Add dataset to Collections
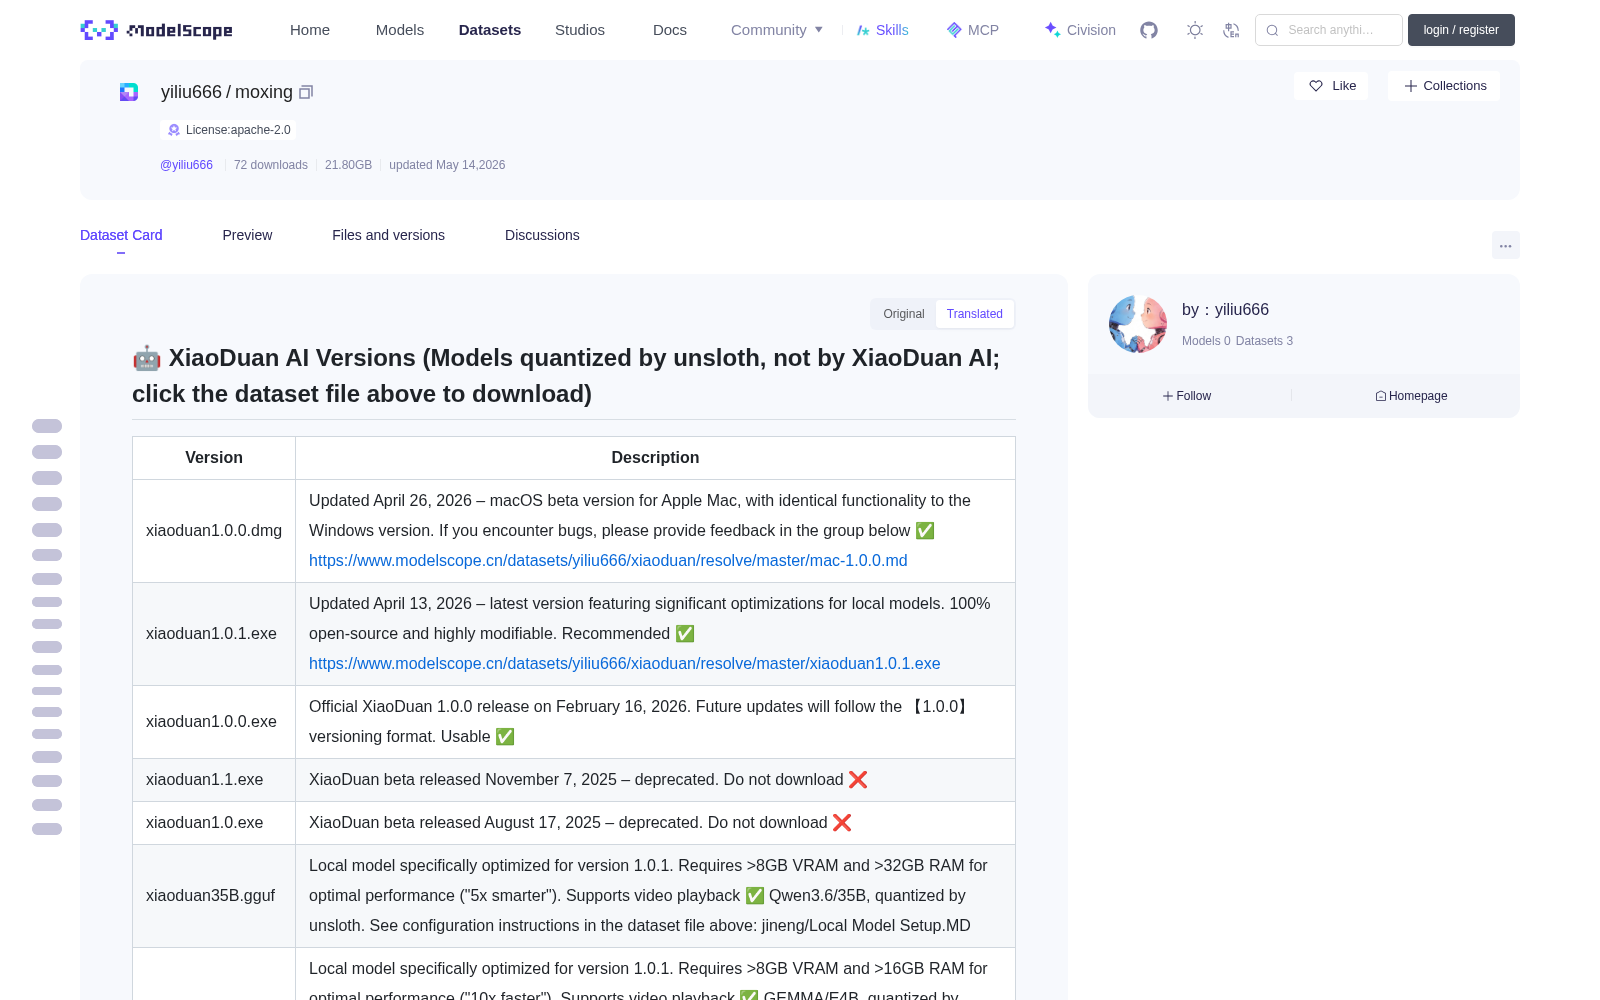This screenshot has height=1000, width=1600. pos(1444,86)
